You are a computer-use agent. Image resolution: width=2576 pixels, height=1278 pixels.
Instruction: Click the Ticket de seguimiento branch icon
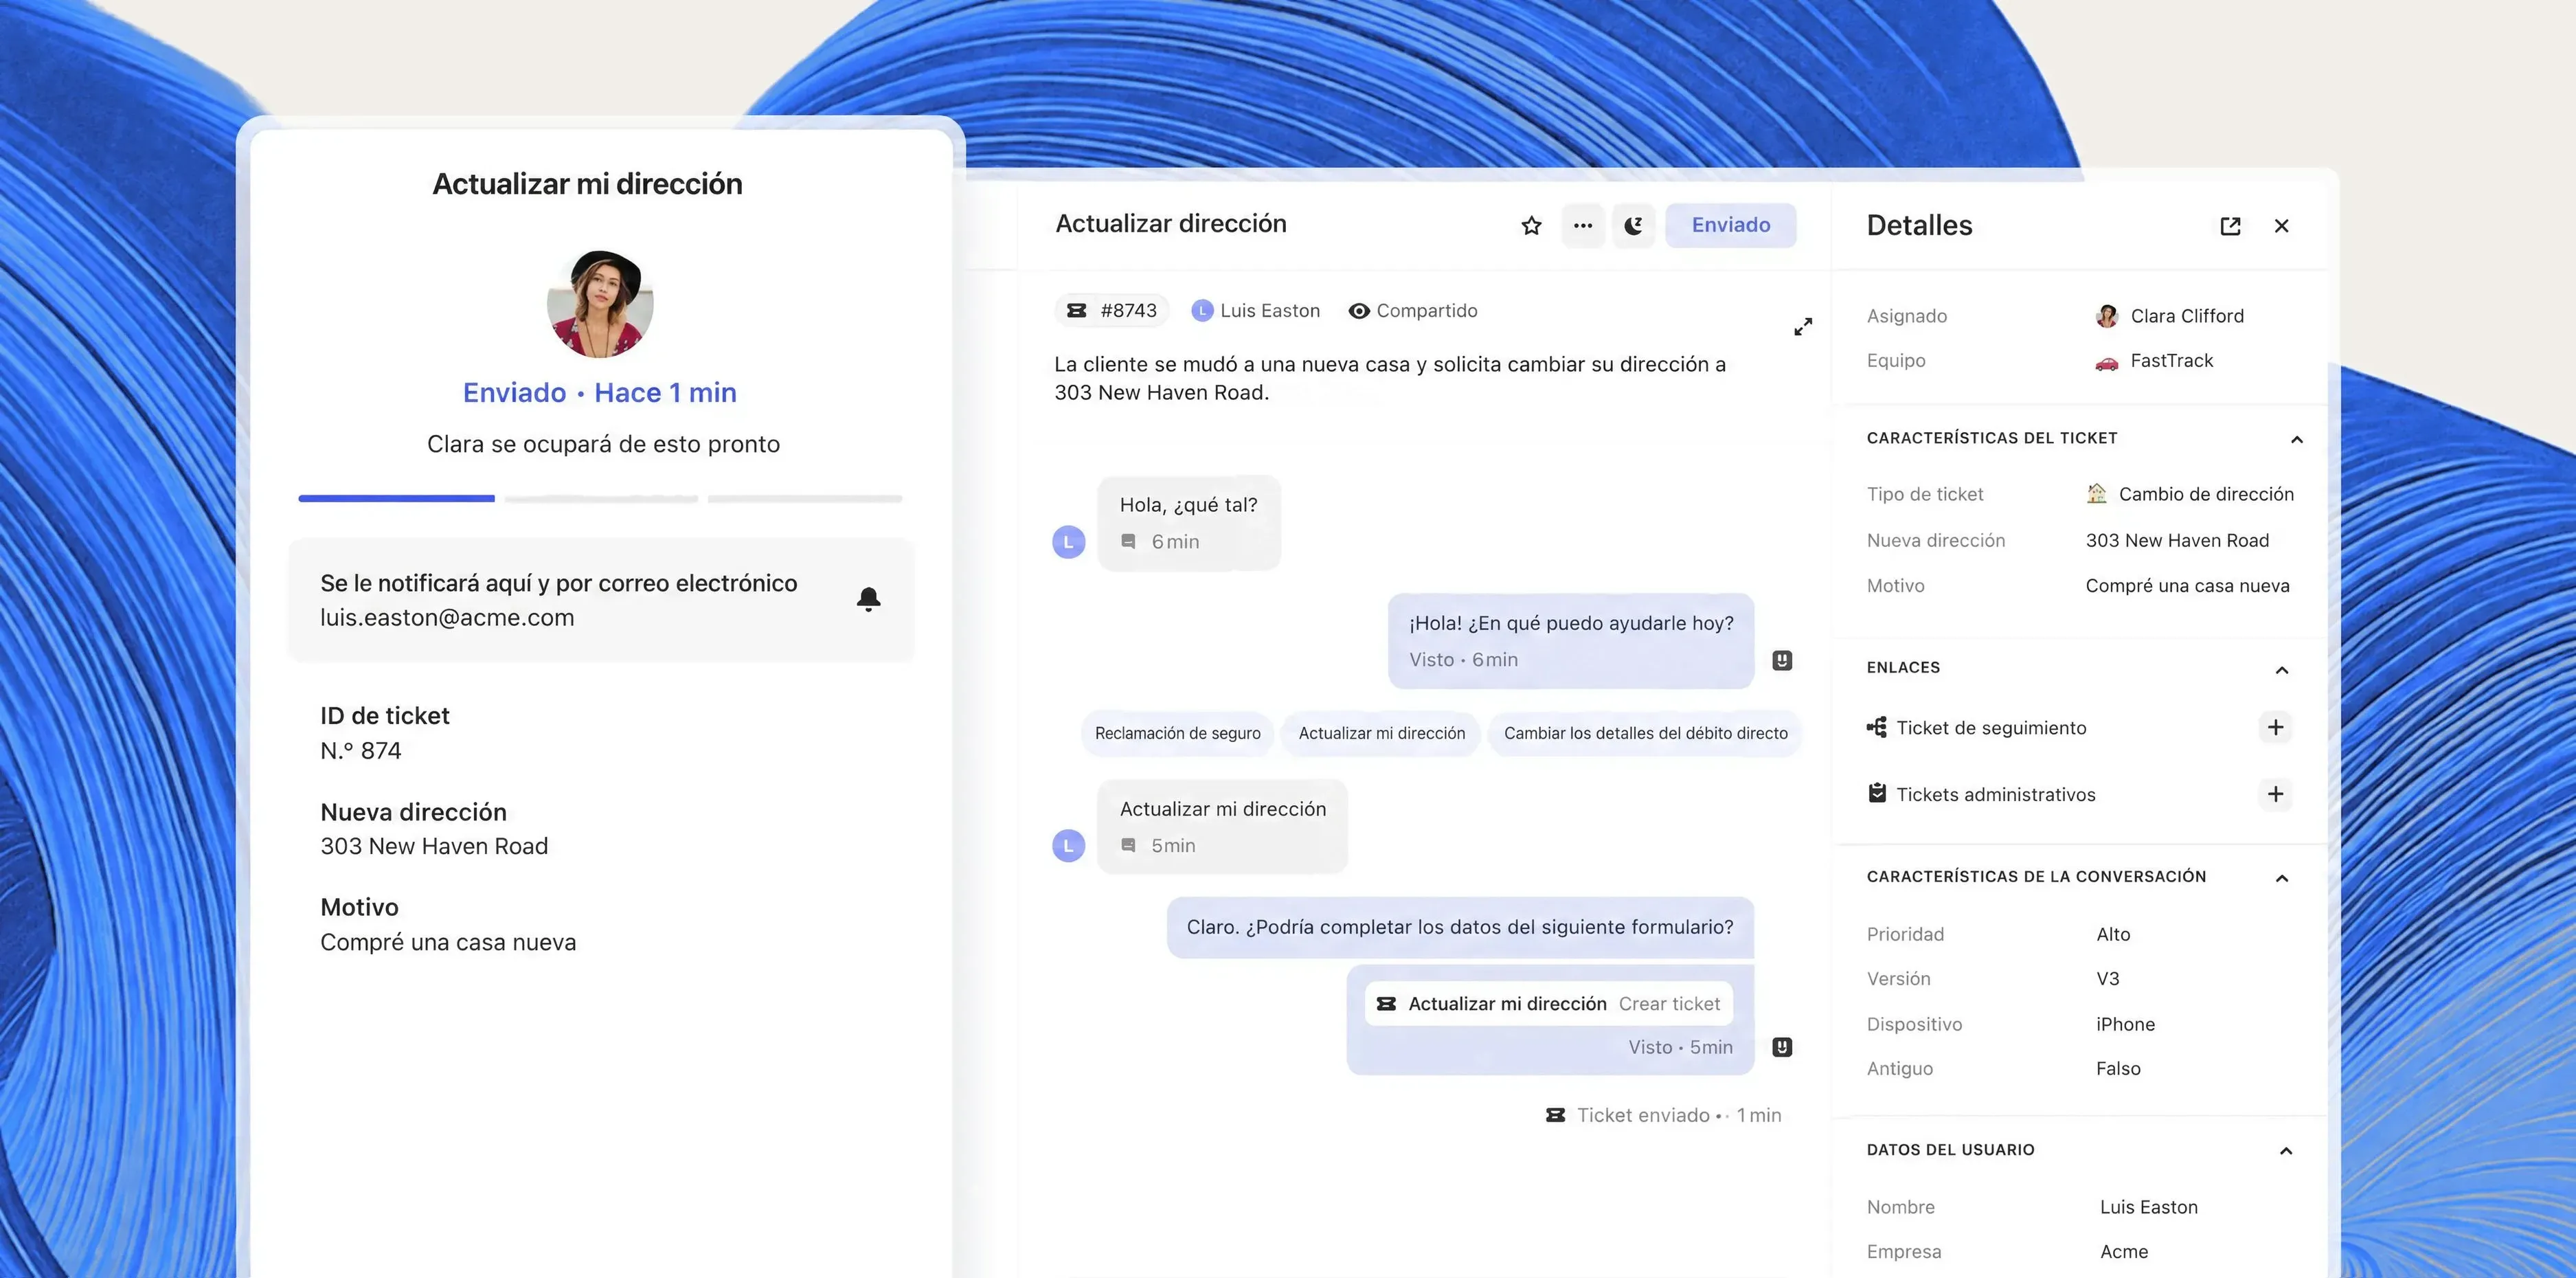click(x=1877, y=727)
